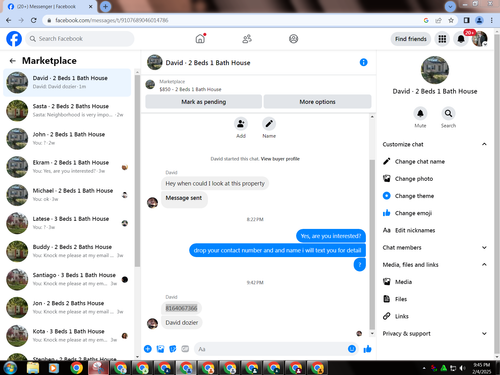500x375 pixels.
Task: Open account profile picture menu
Action: 480,39
